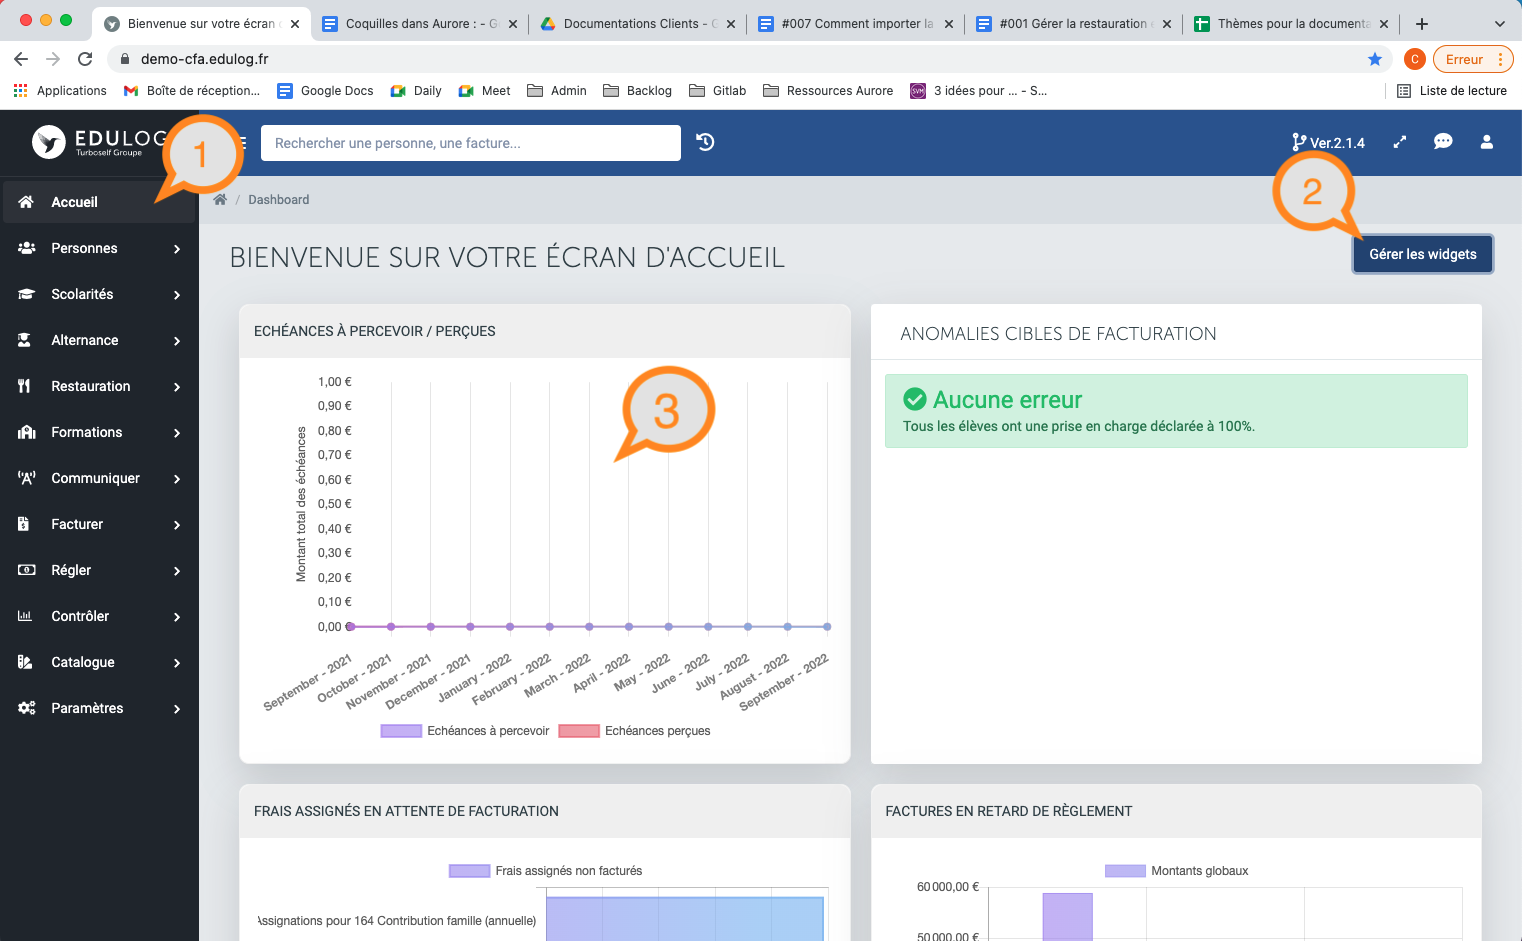Click the Contrôler chart icon
This screenshot has height=941, width=1522.
(25, 616)
